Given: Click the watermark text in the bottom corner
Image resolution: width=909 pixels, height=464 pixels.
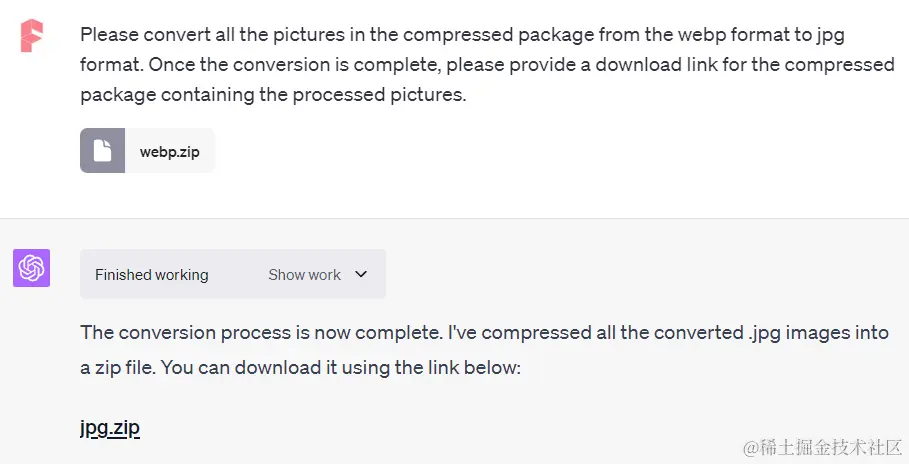Looking at the screenshot, I should click(823, 447).
